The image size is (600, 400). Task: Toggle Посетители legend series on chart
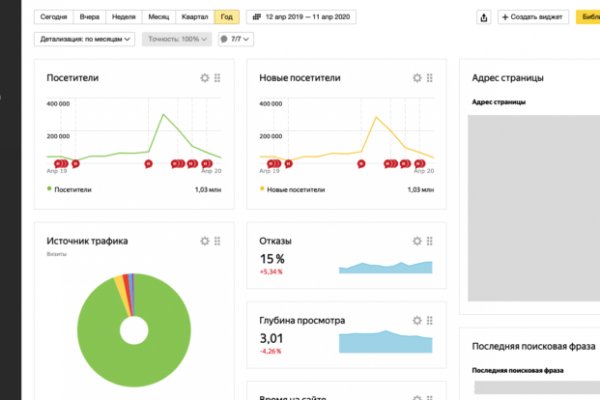71,188
